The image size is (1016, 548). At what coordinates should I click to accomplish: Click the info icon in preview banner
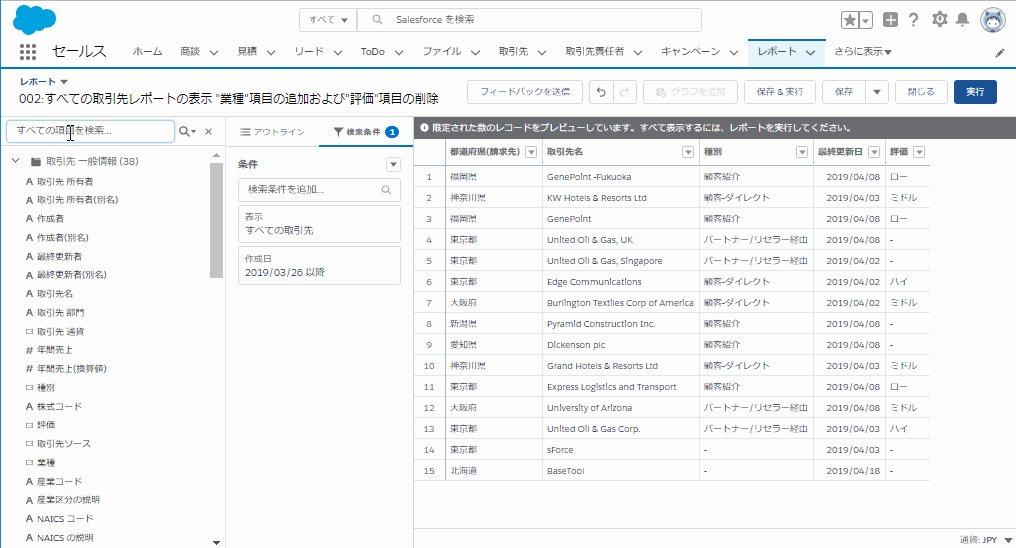point(424,128)
